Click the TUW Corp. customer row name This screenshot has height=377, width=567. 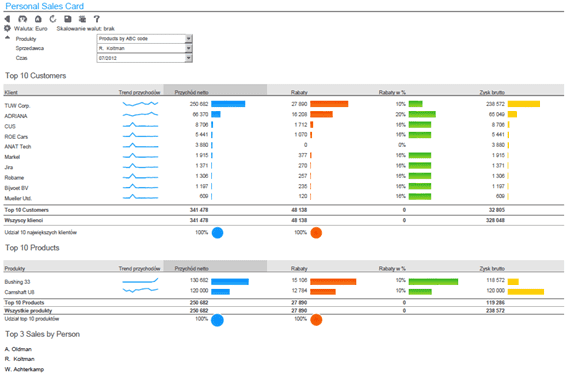[x=17, y=106]
